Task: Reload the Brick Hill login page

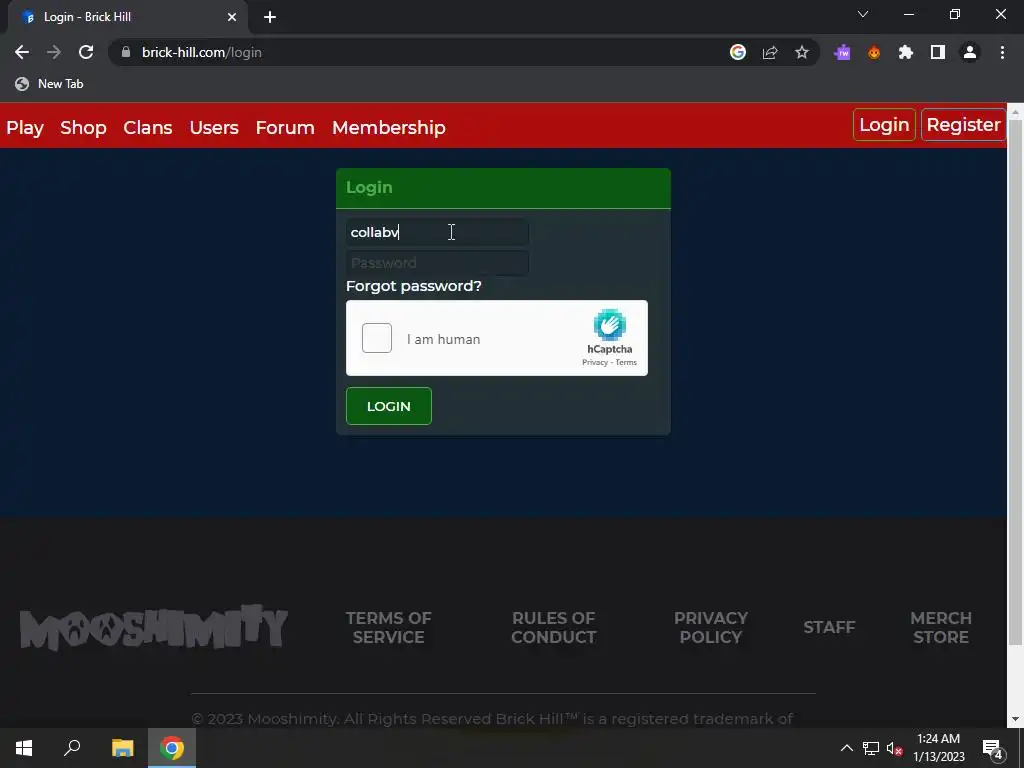Action: click(x=86, y=52)
